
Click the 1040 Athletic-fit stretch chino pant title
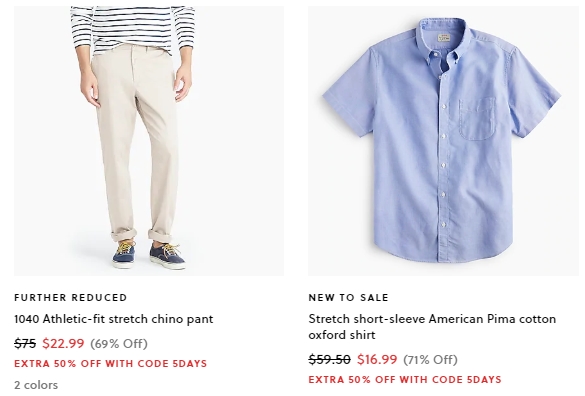coord(113,319)
